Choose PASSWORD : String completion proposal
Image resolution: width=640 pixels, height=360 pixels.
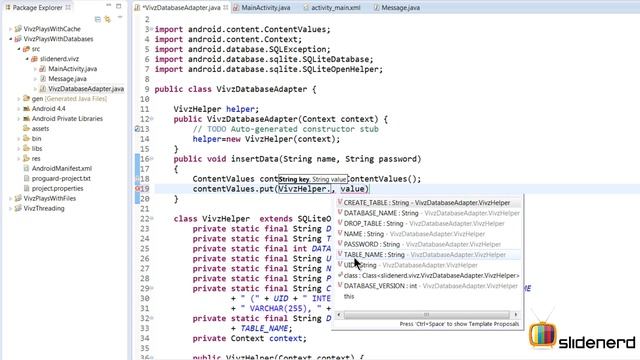tap(428, 244)
